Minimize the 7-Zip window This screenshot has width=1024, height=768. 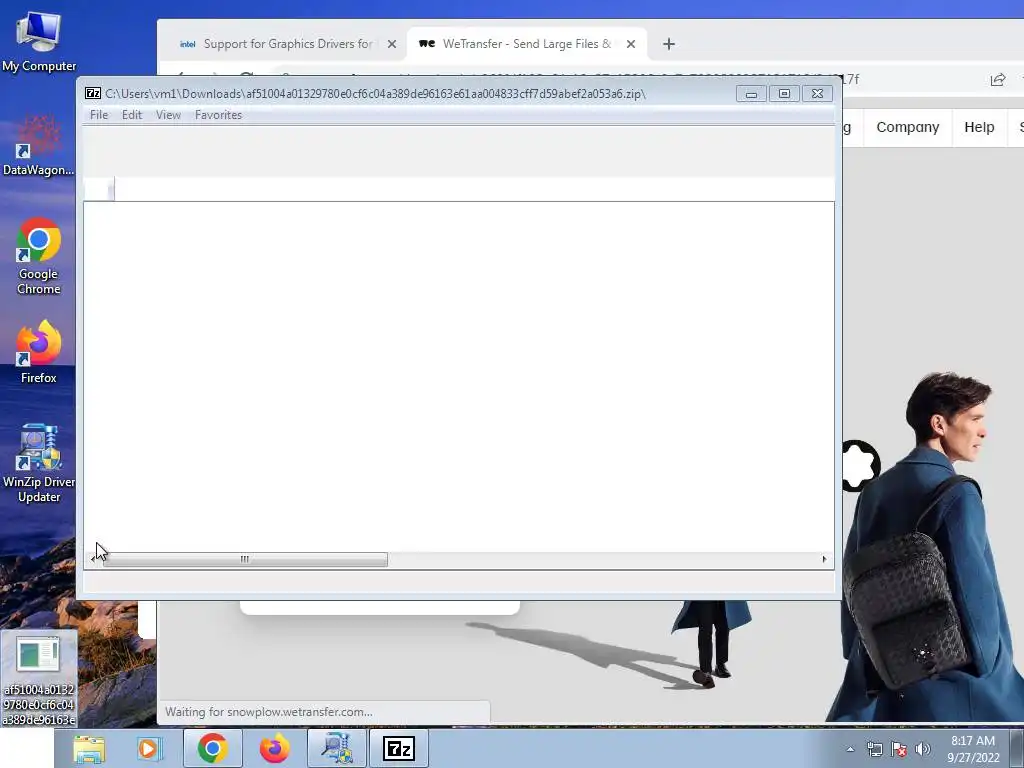pyautogui.click(x=751, y=94)
